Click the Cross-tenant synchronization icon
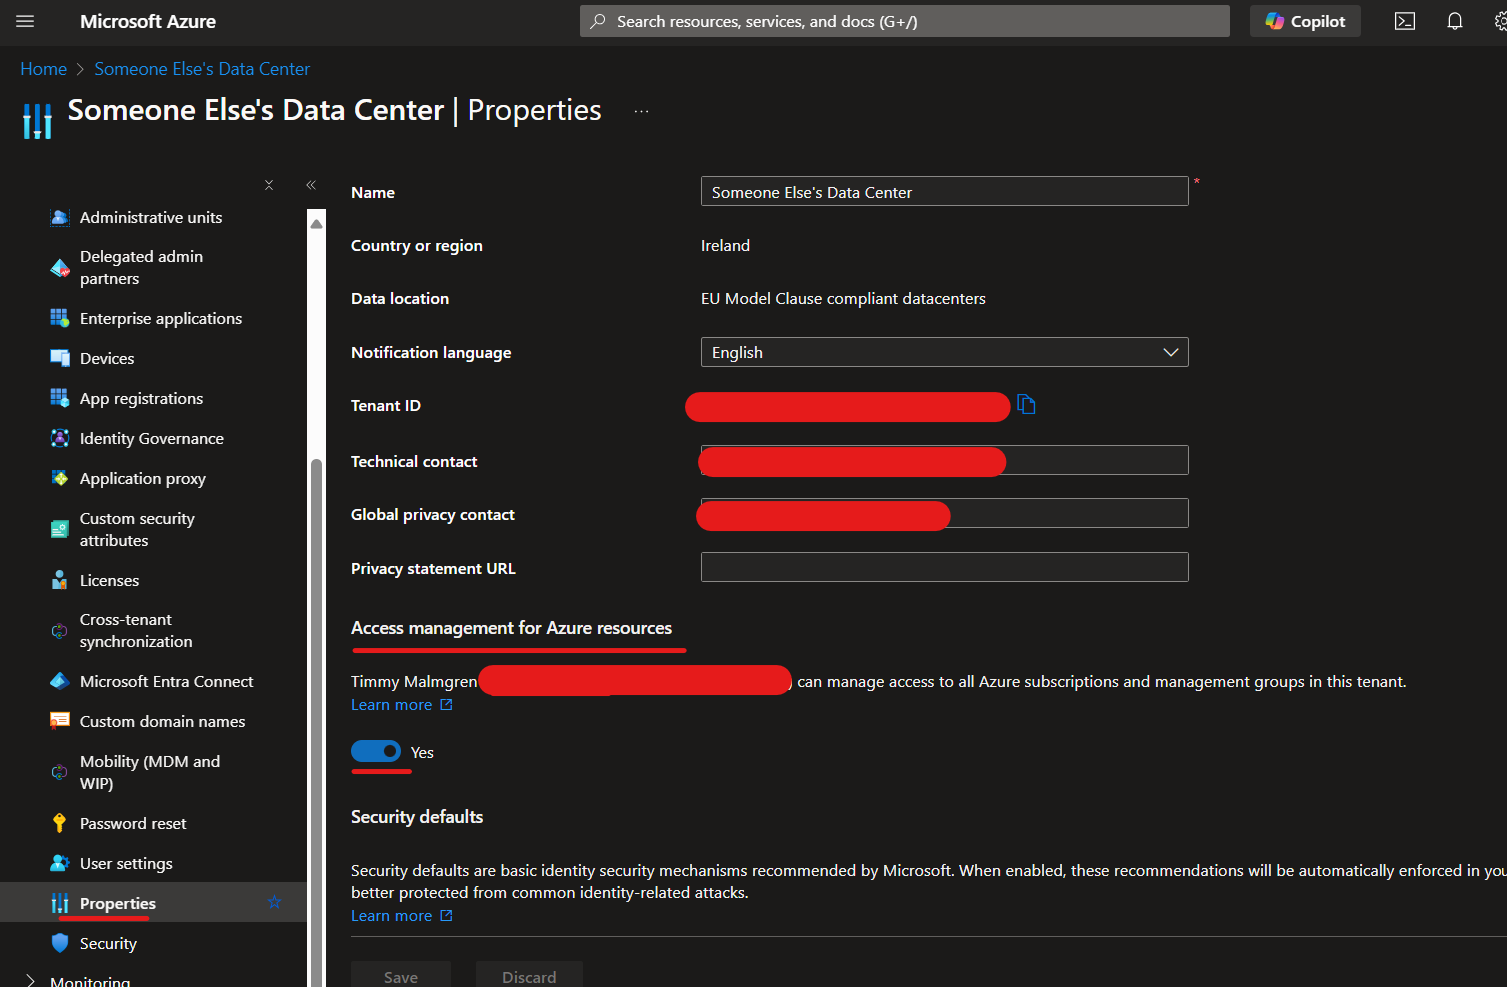The image size is (1507, 987). pos(60,630)
